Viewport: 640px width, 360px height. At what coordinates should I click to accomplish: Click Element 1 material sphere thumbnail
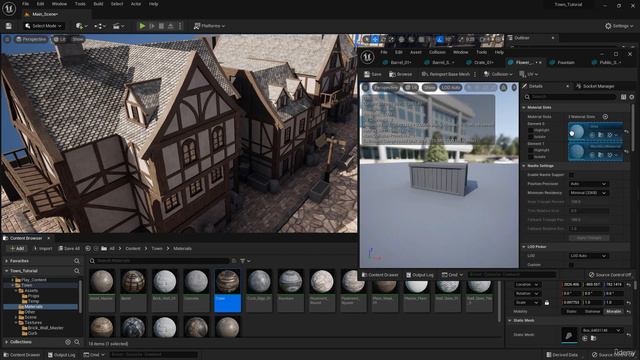(x=577, y=151)
